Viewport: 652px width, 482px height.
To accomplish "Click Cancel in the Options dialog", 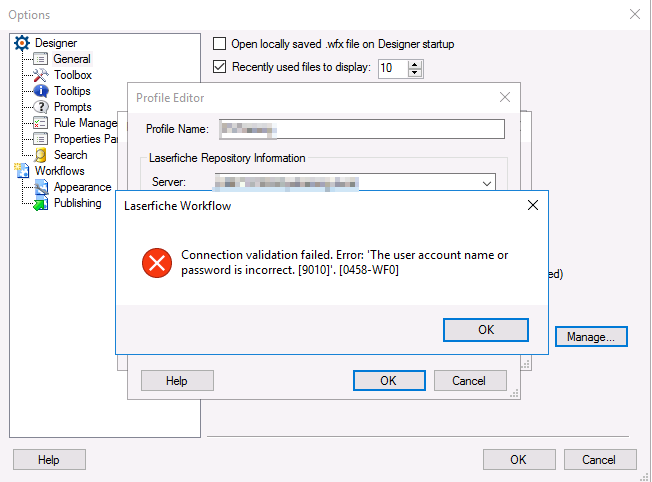I will (x=600, y=460).
